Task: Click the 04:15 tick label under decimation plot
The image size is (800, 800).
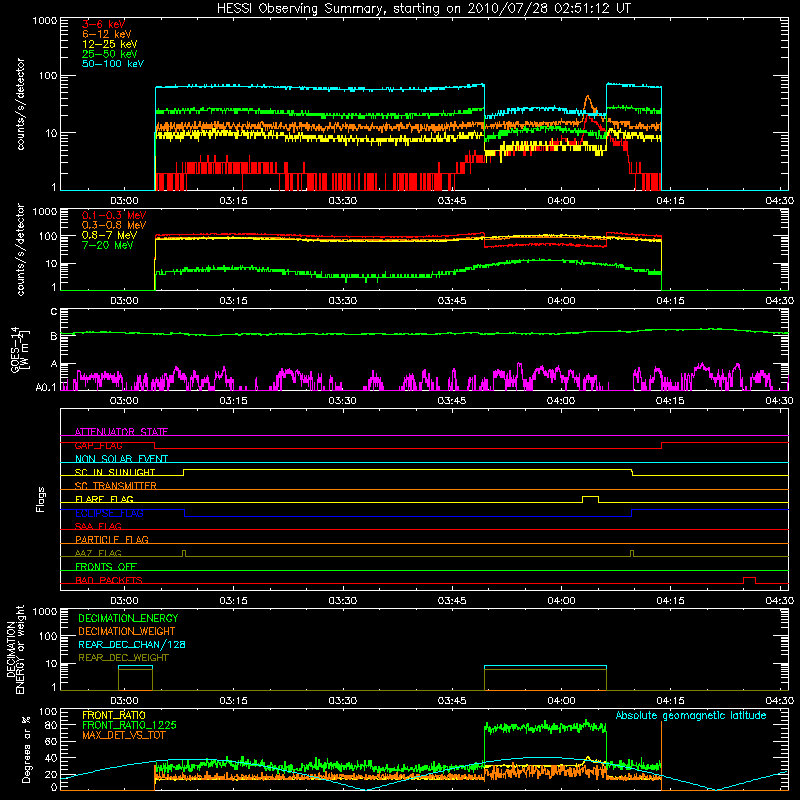Action: pos(670,701)
